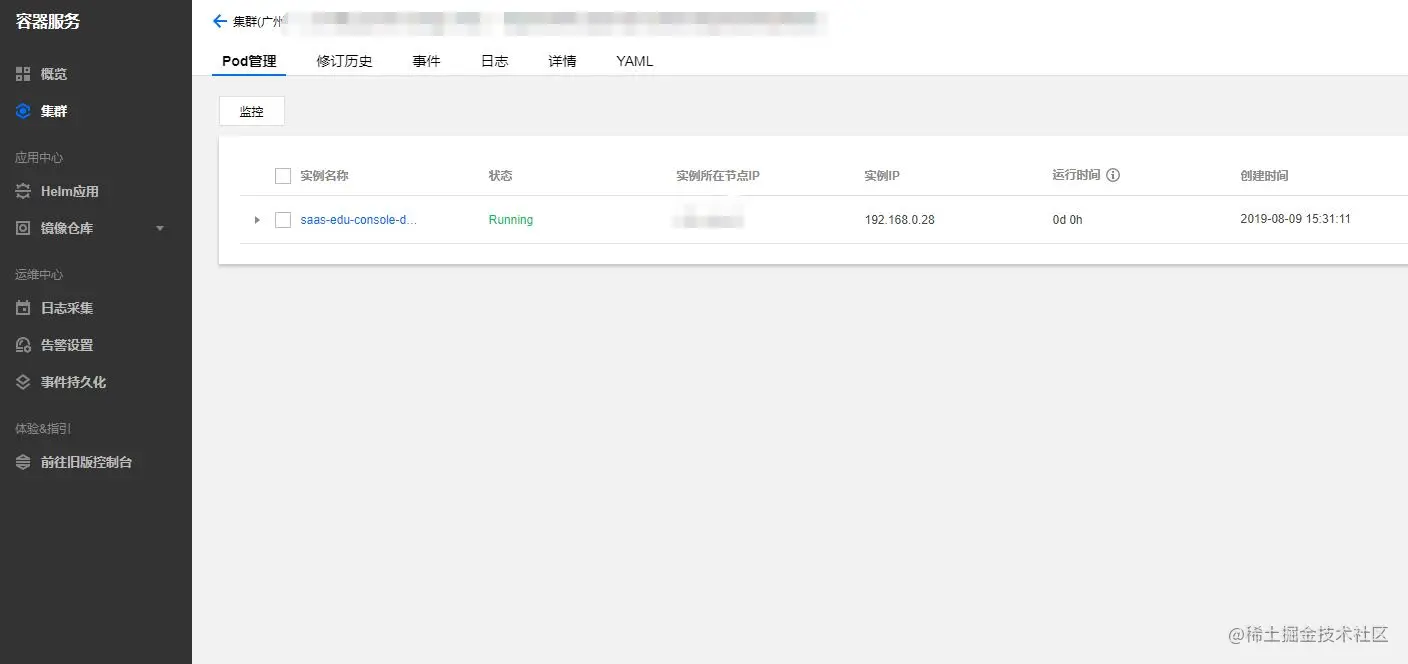This screenshot has width=1408, height=664.
Task: Click the 容器服务 service title
Action: click(x=47, y=21)
